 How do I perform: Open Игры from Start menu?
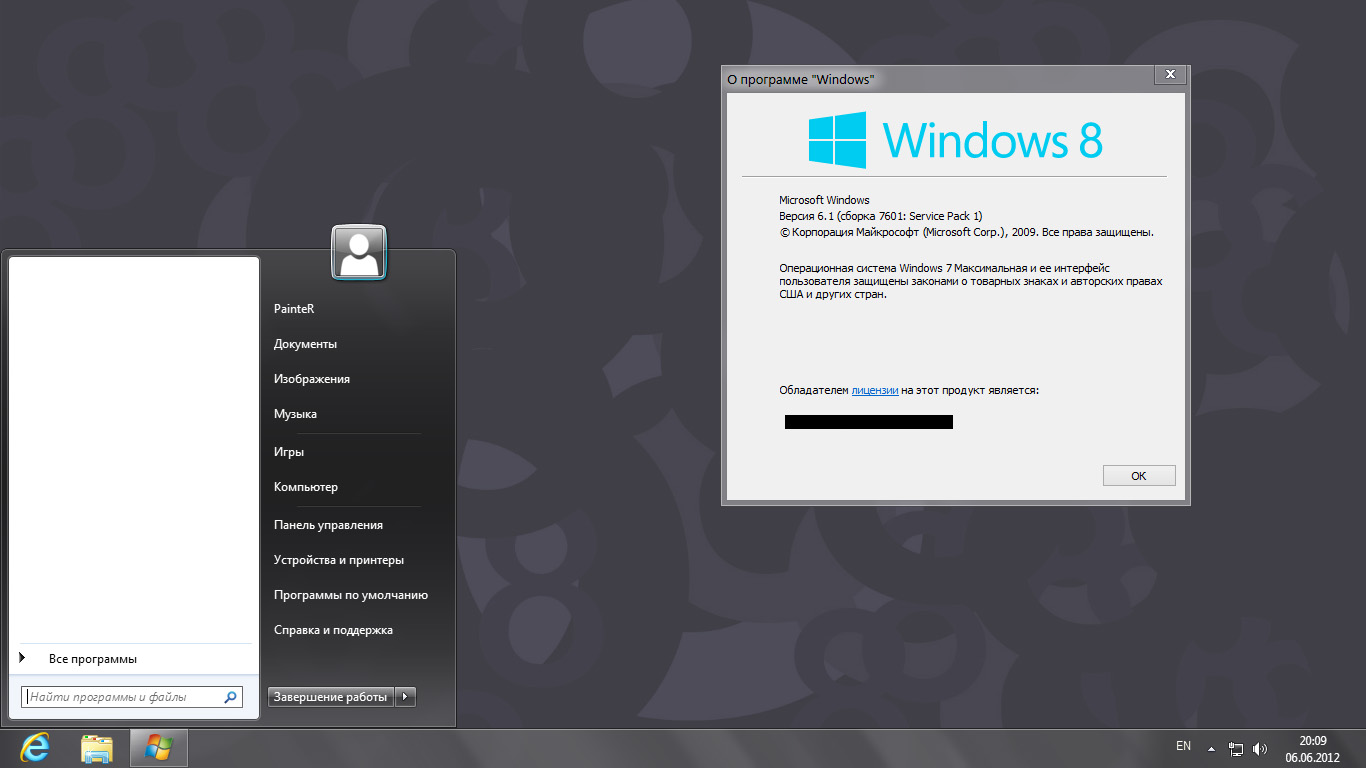[289, 452]
